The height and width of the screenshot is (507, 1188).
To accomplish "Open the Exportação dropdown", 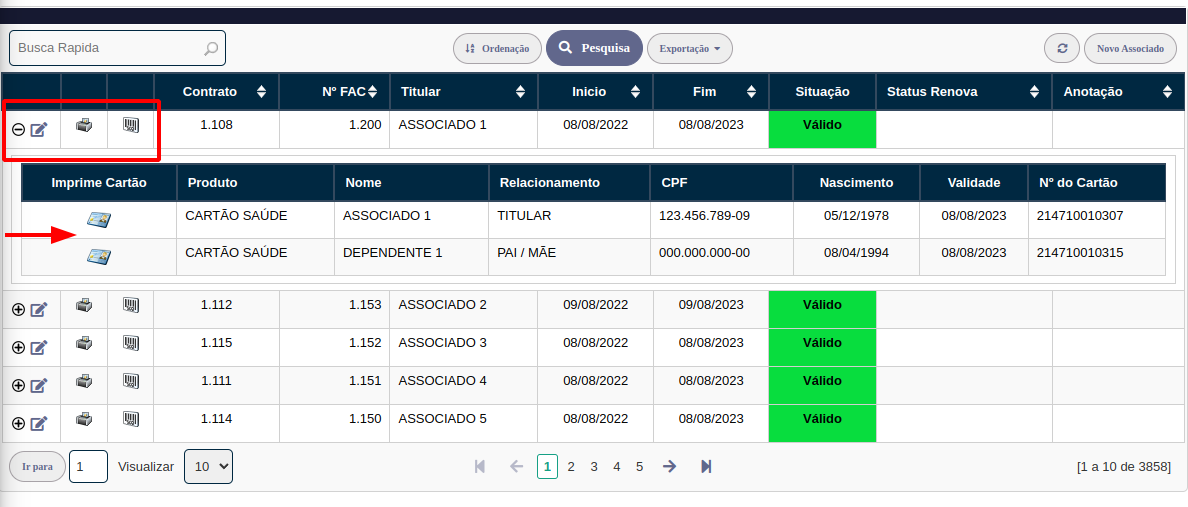I will 689,48.
